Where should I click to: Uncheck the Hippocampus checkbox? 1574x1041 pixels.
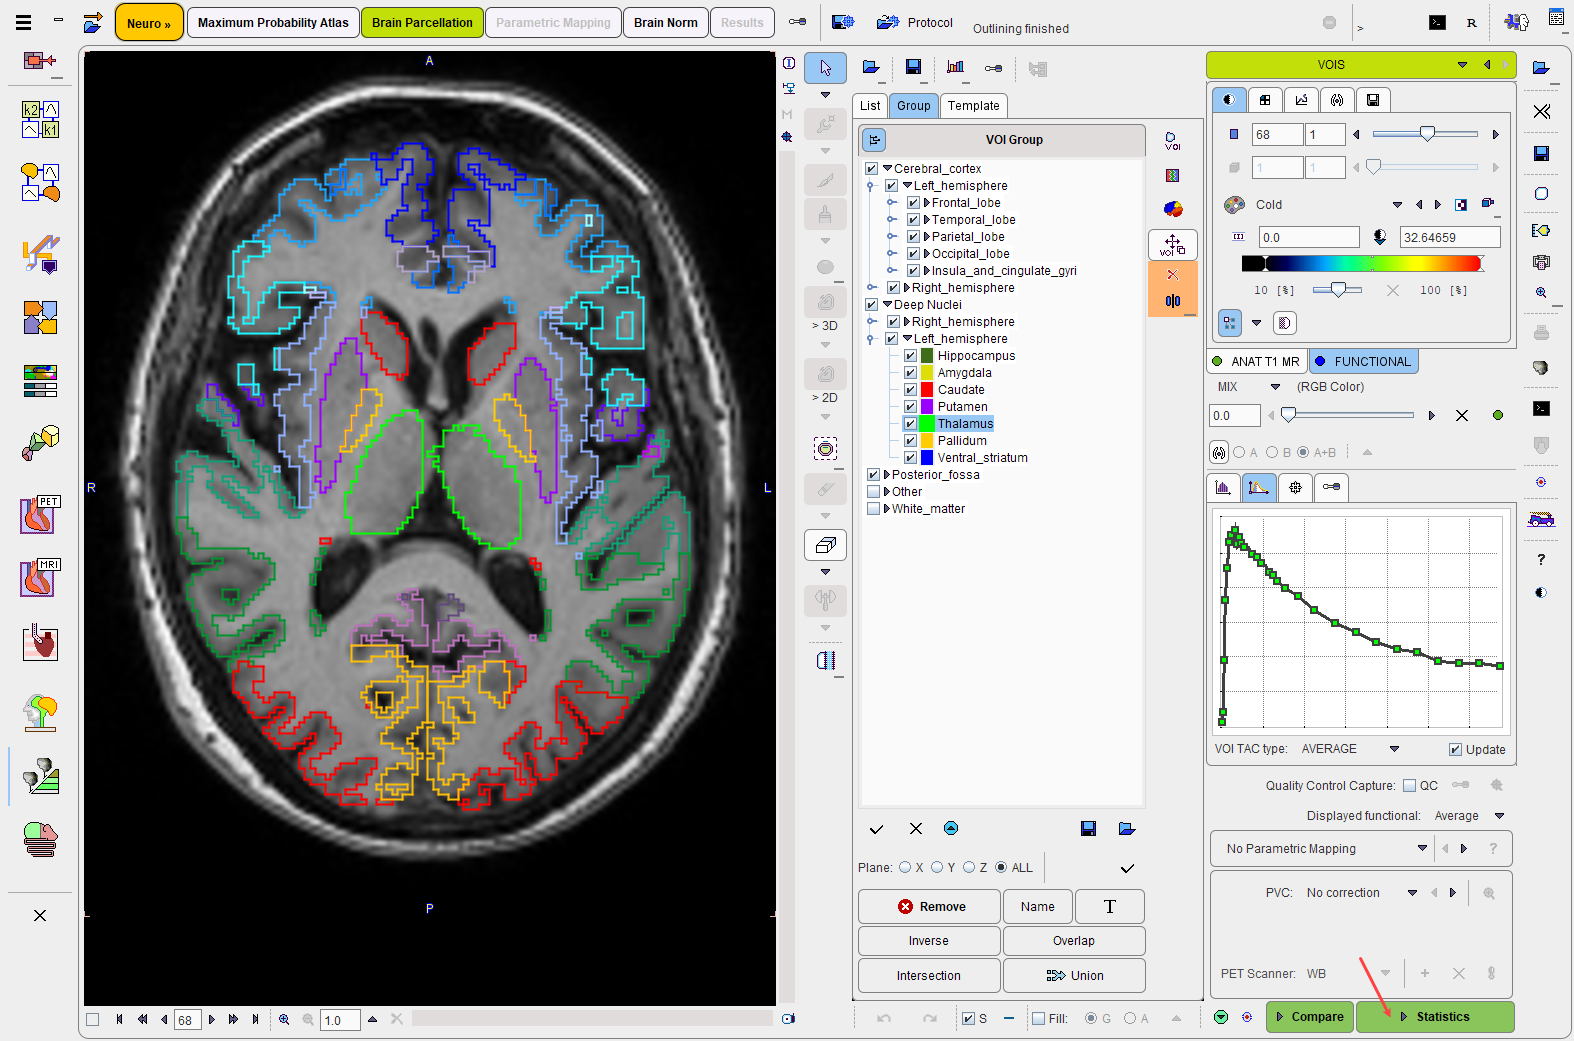(910, 356)
